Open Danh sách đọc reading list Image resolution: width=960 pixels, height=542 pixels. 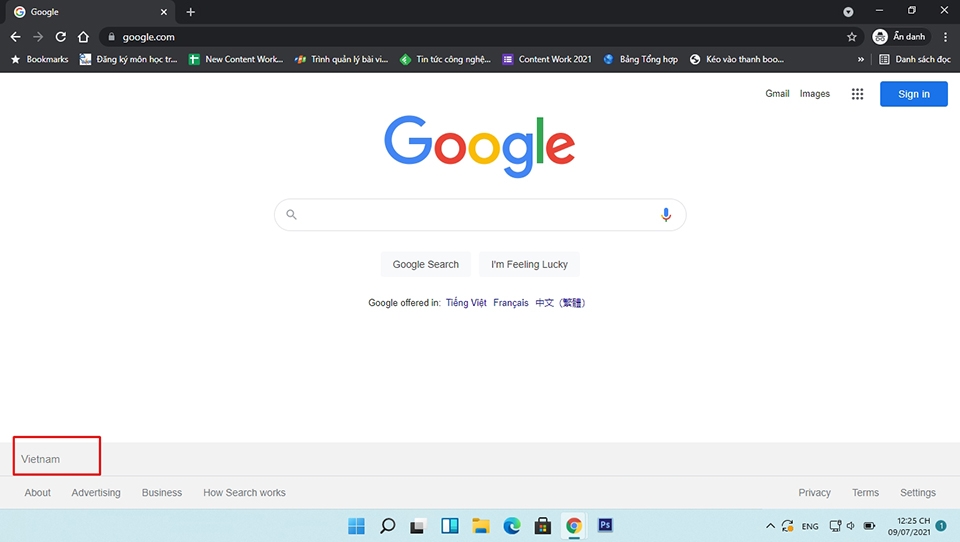[x=915, y=59]
